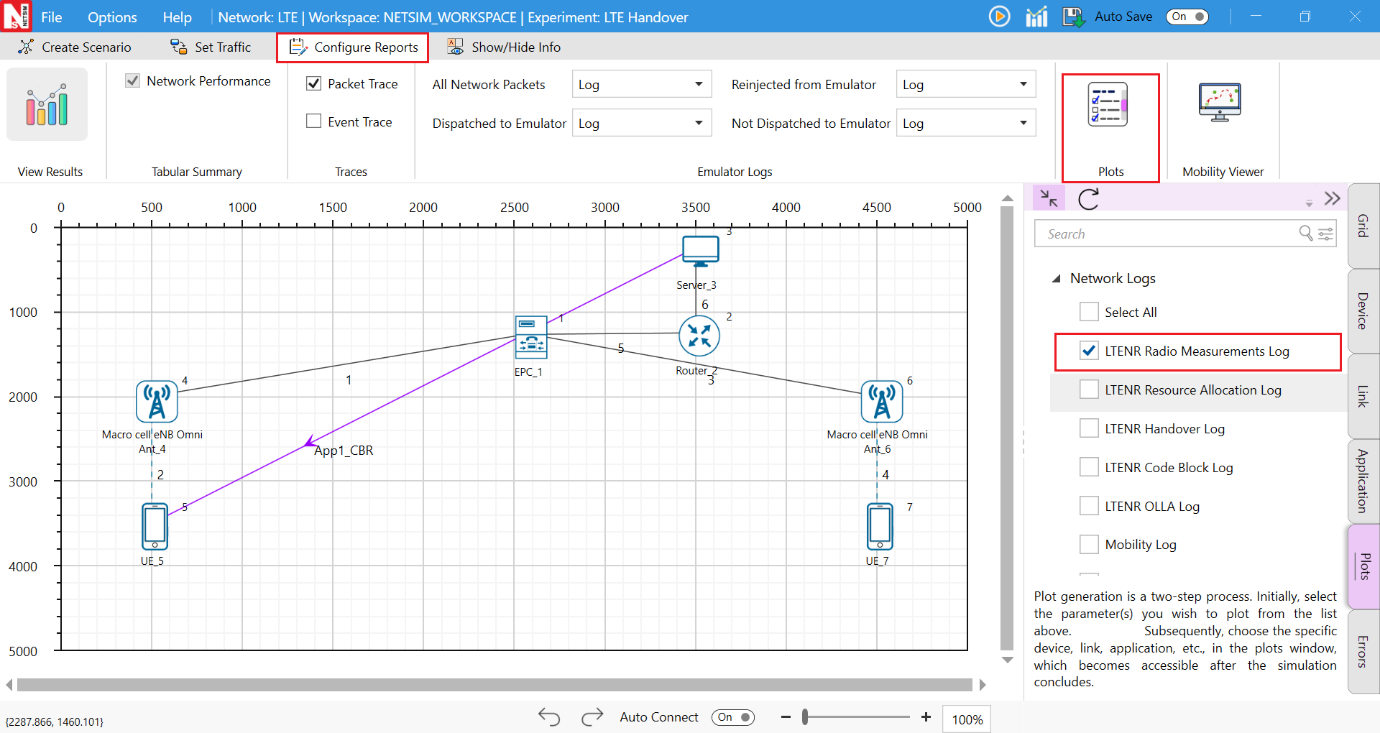
Task: Toggle the Auto Save switch
Action: 1187,16
